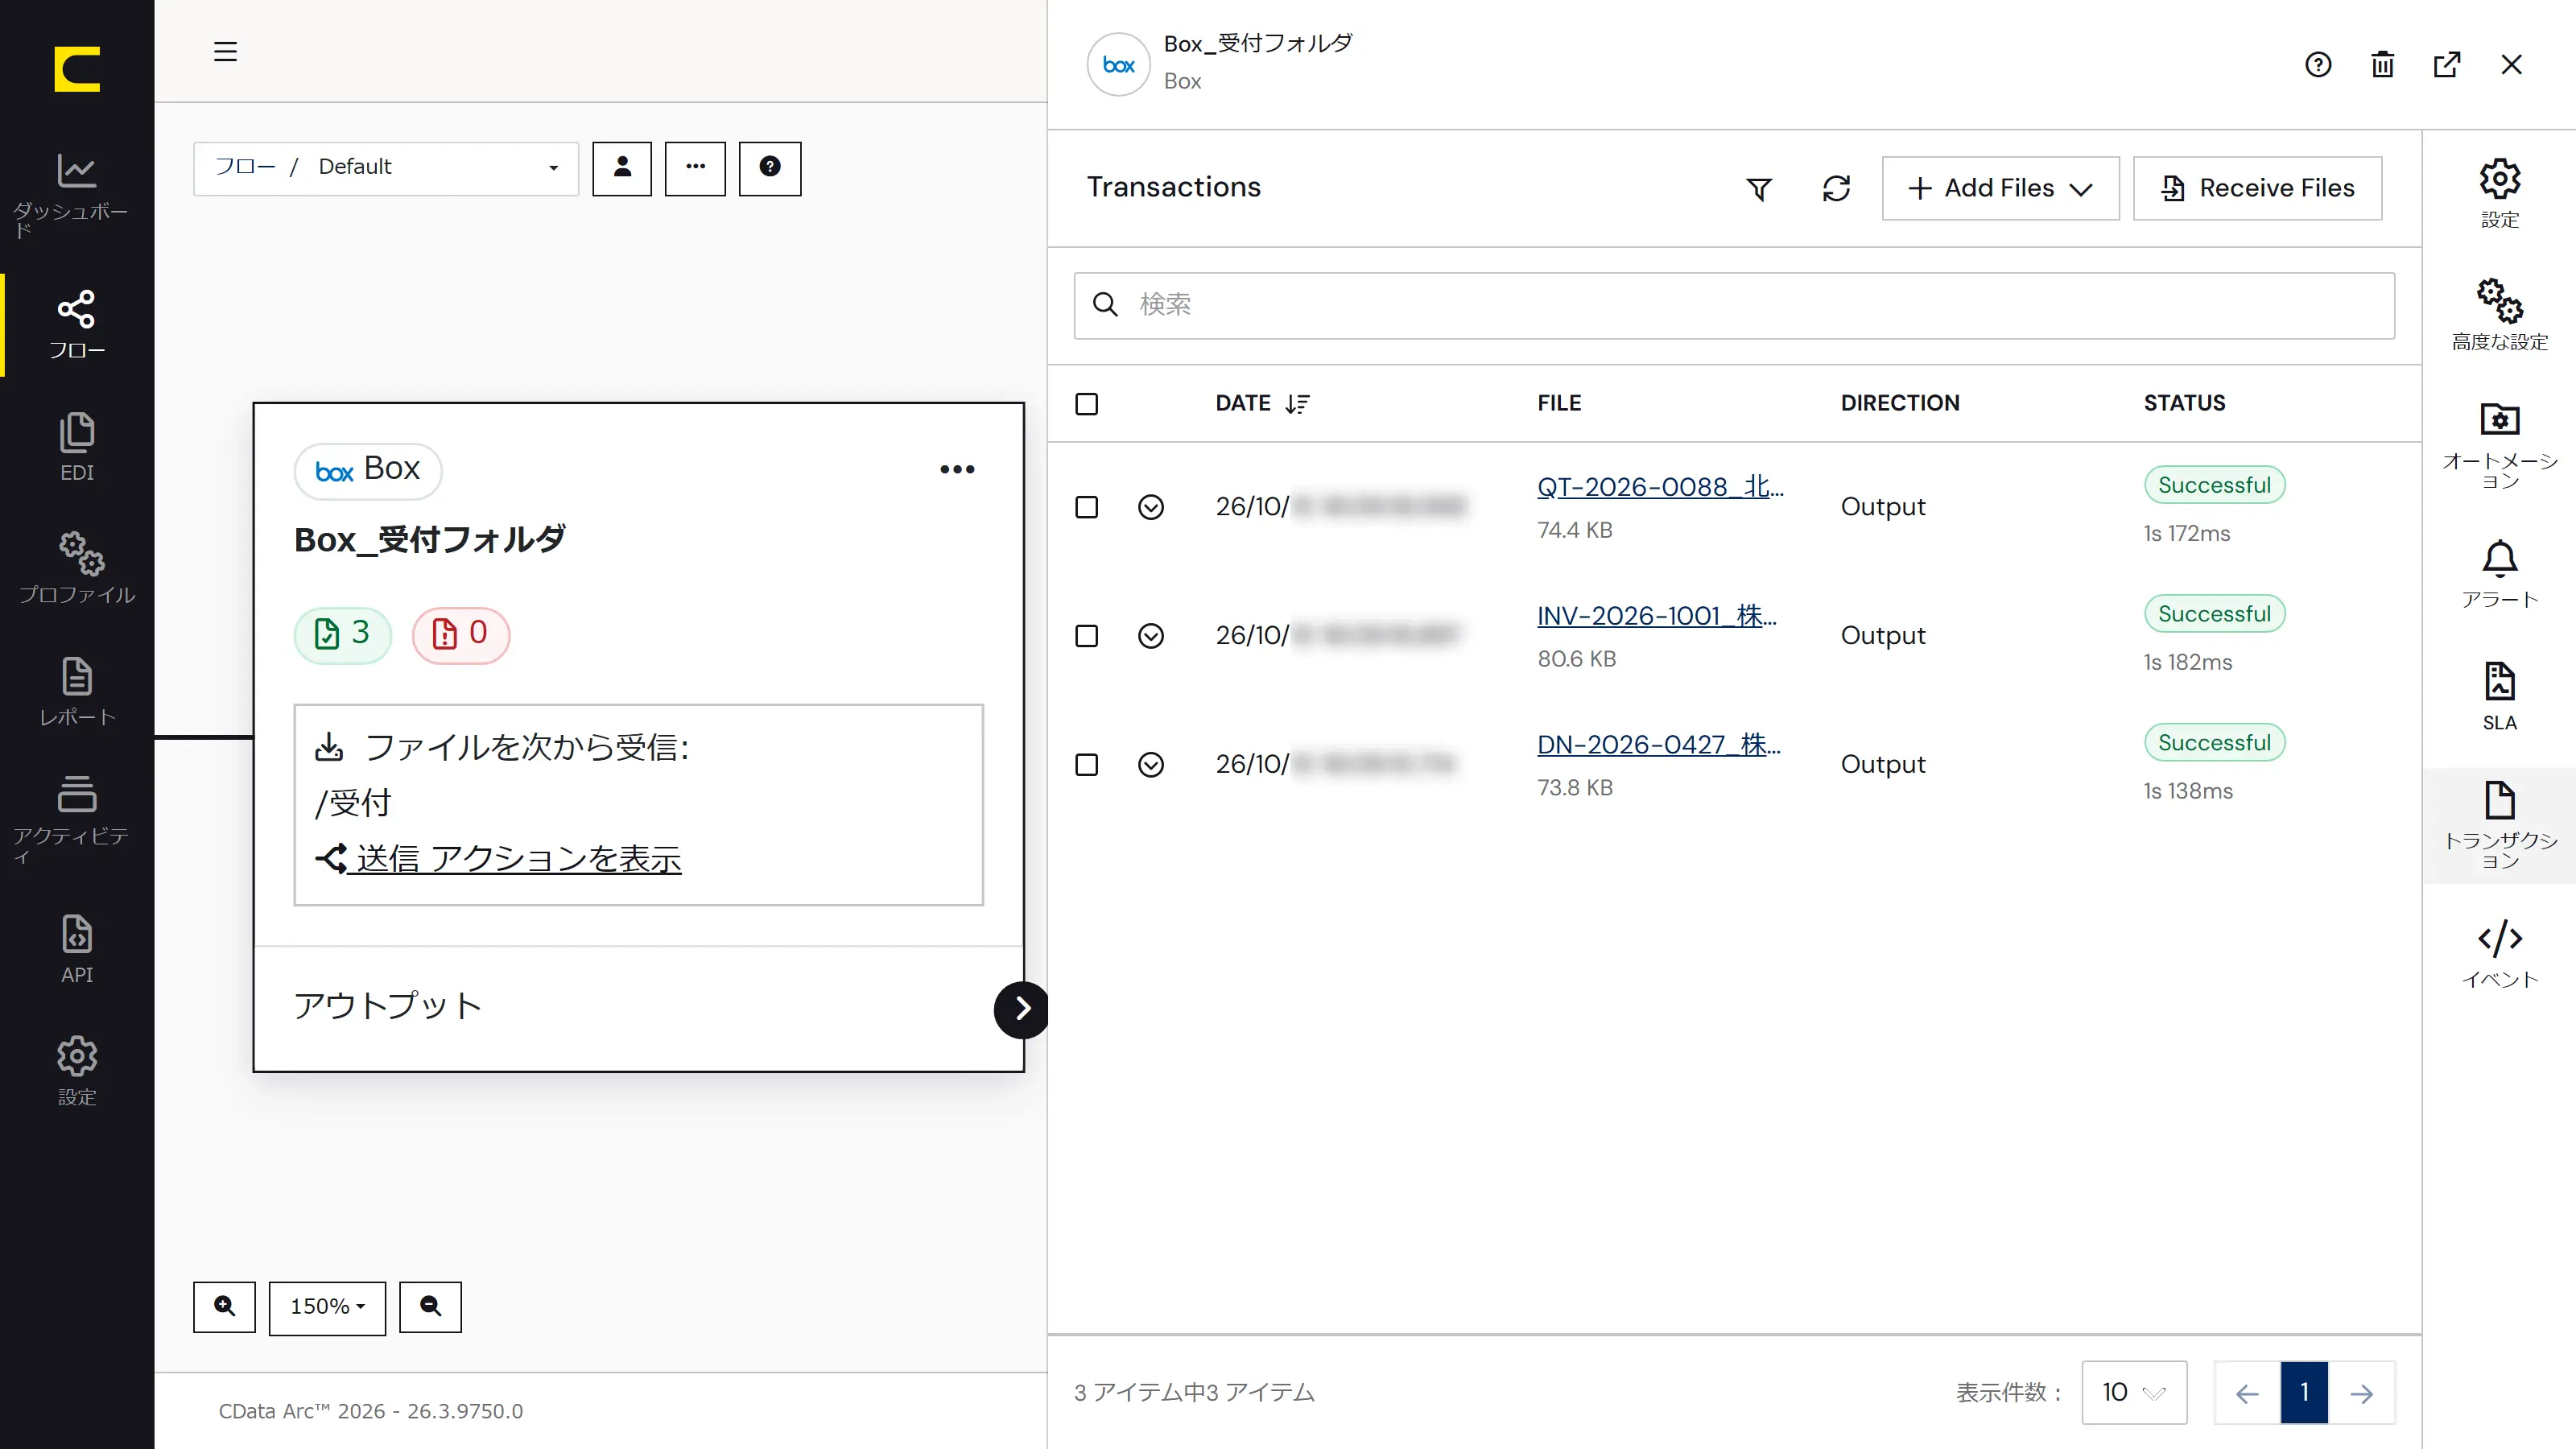Check the box for the DN-2026-0427 row
The image size is (2576, 1449).
pyautogui.click(x=1086, y=765)
